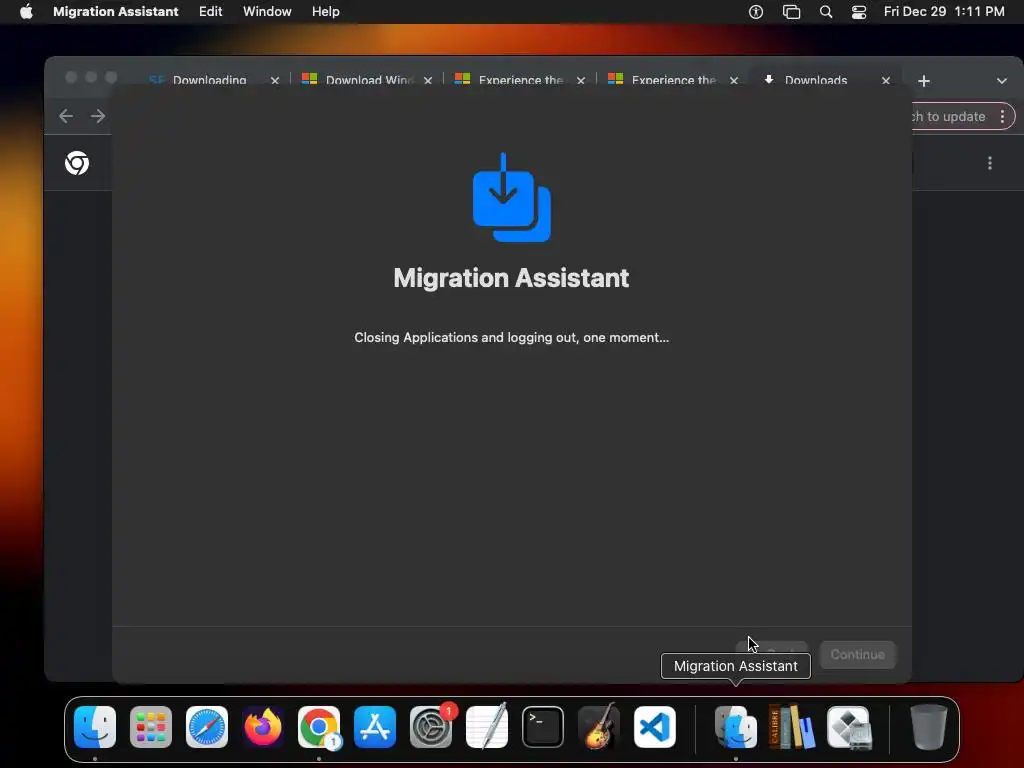Open GarageBand from the Dock

(x=599, y=727)
